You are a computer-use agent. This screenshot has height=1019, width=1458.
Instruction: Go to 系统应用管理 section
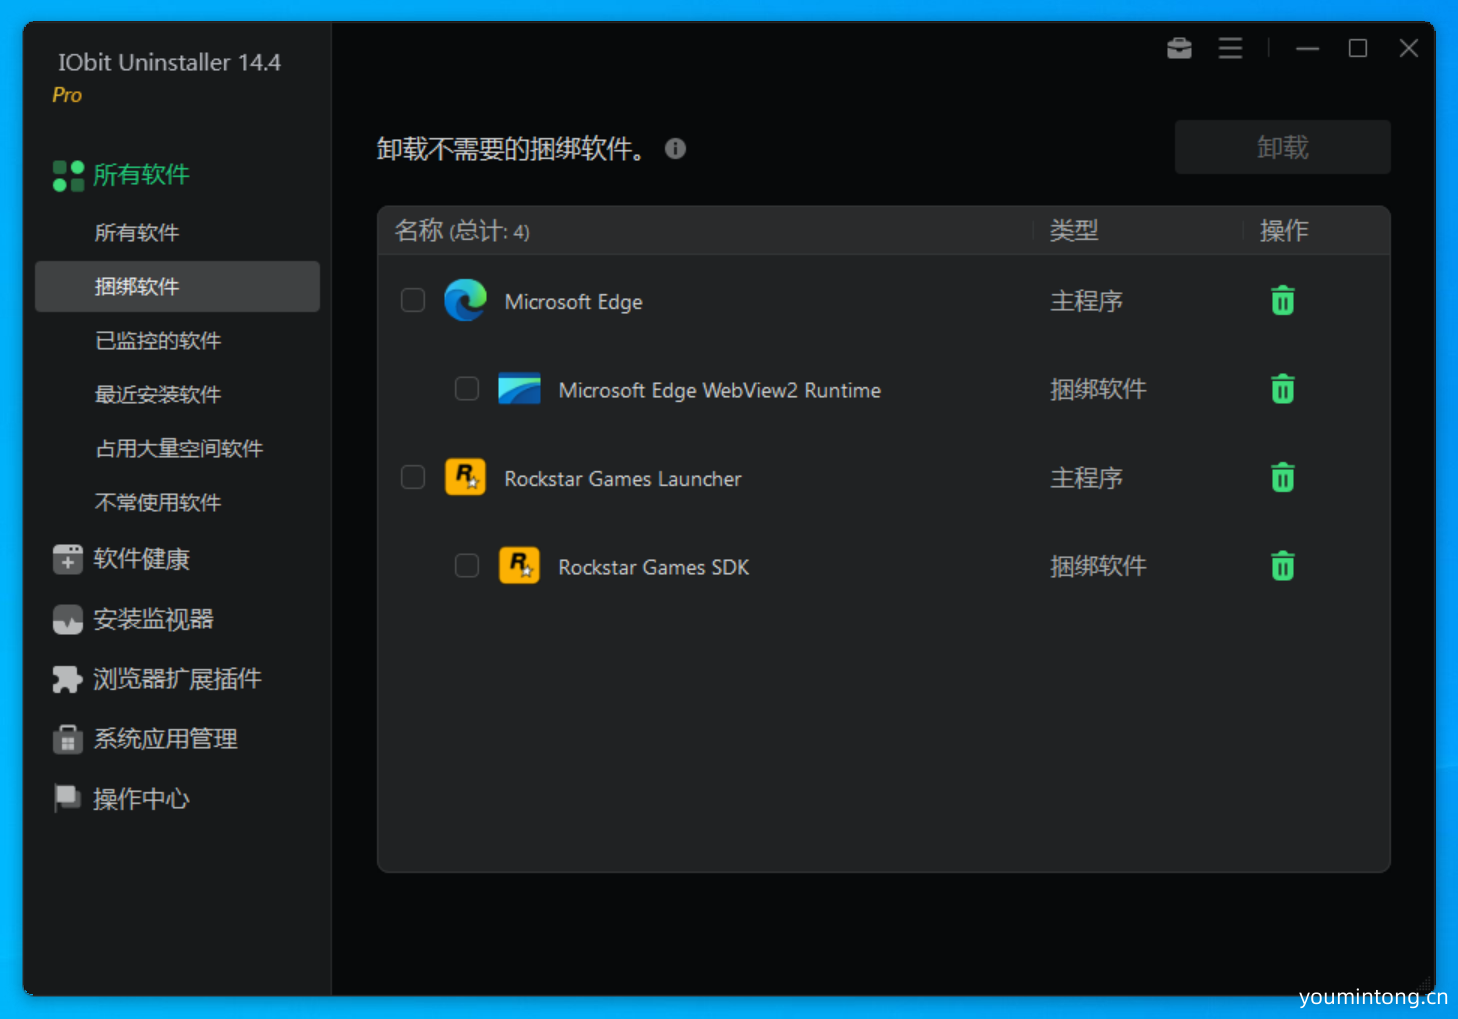pos(165,739)
